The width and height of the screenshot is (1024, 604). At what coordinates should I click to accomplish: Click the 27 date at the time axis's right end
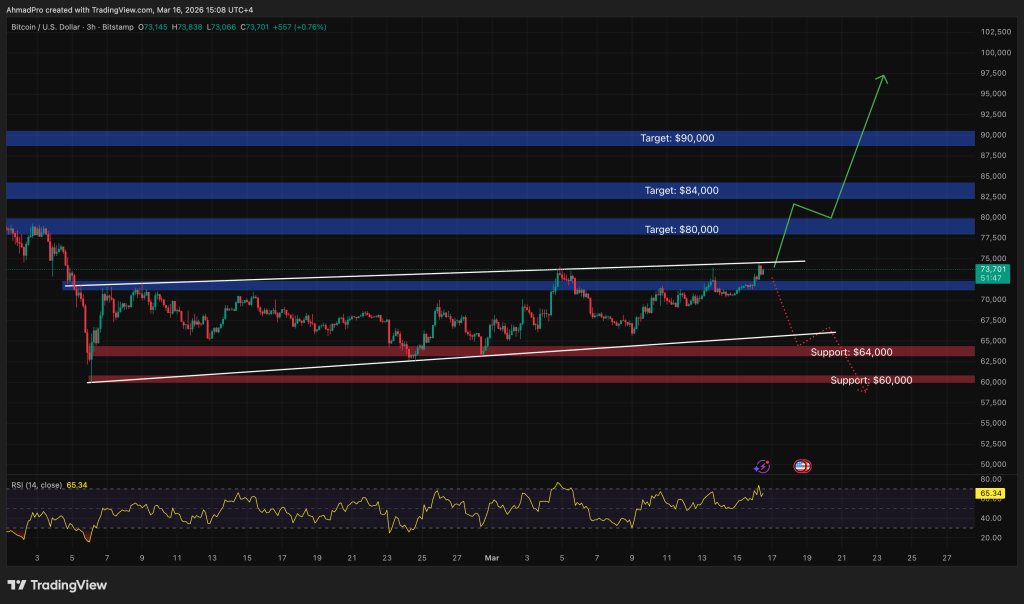pos(946,556)
